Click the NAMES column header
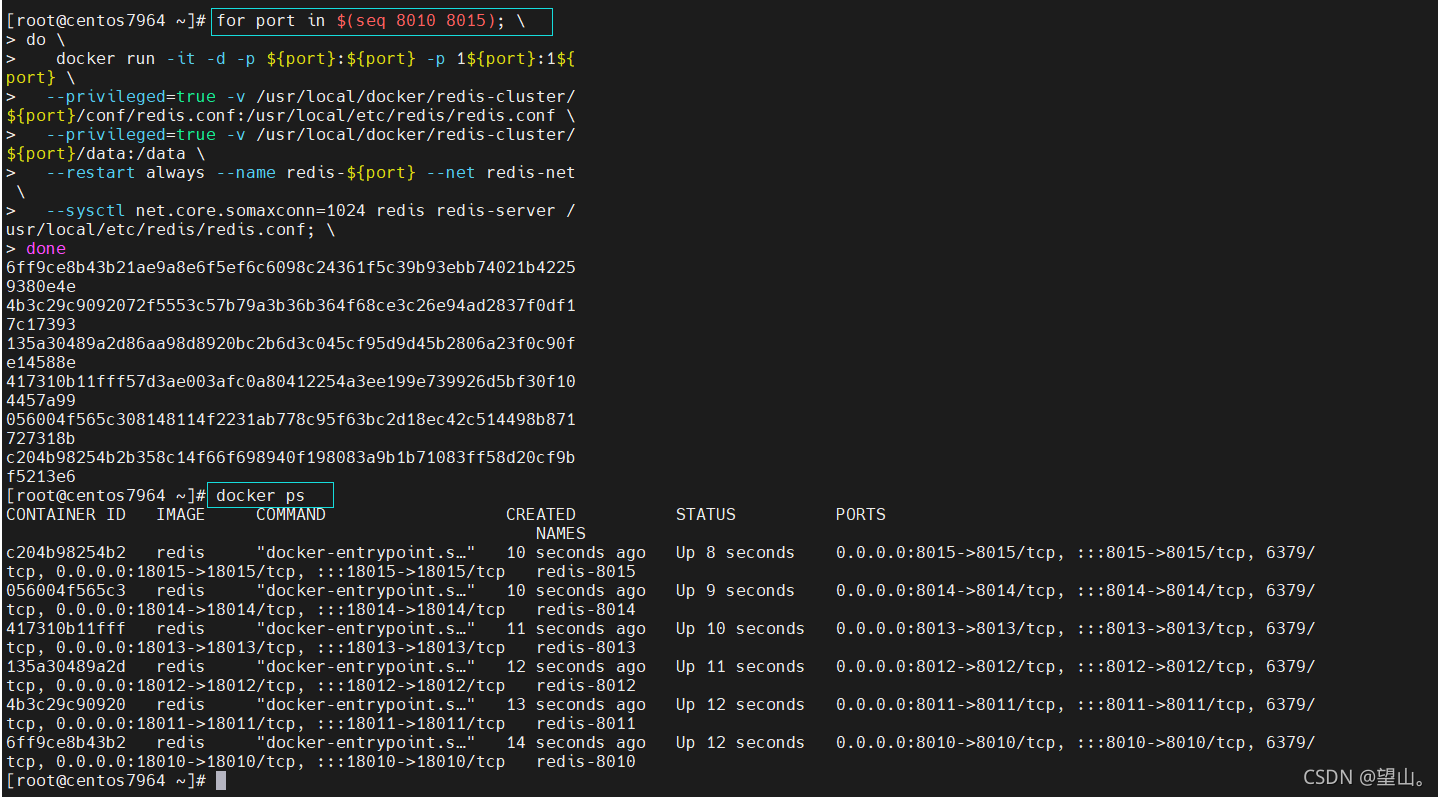 (561, 534)
